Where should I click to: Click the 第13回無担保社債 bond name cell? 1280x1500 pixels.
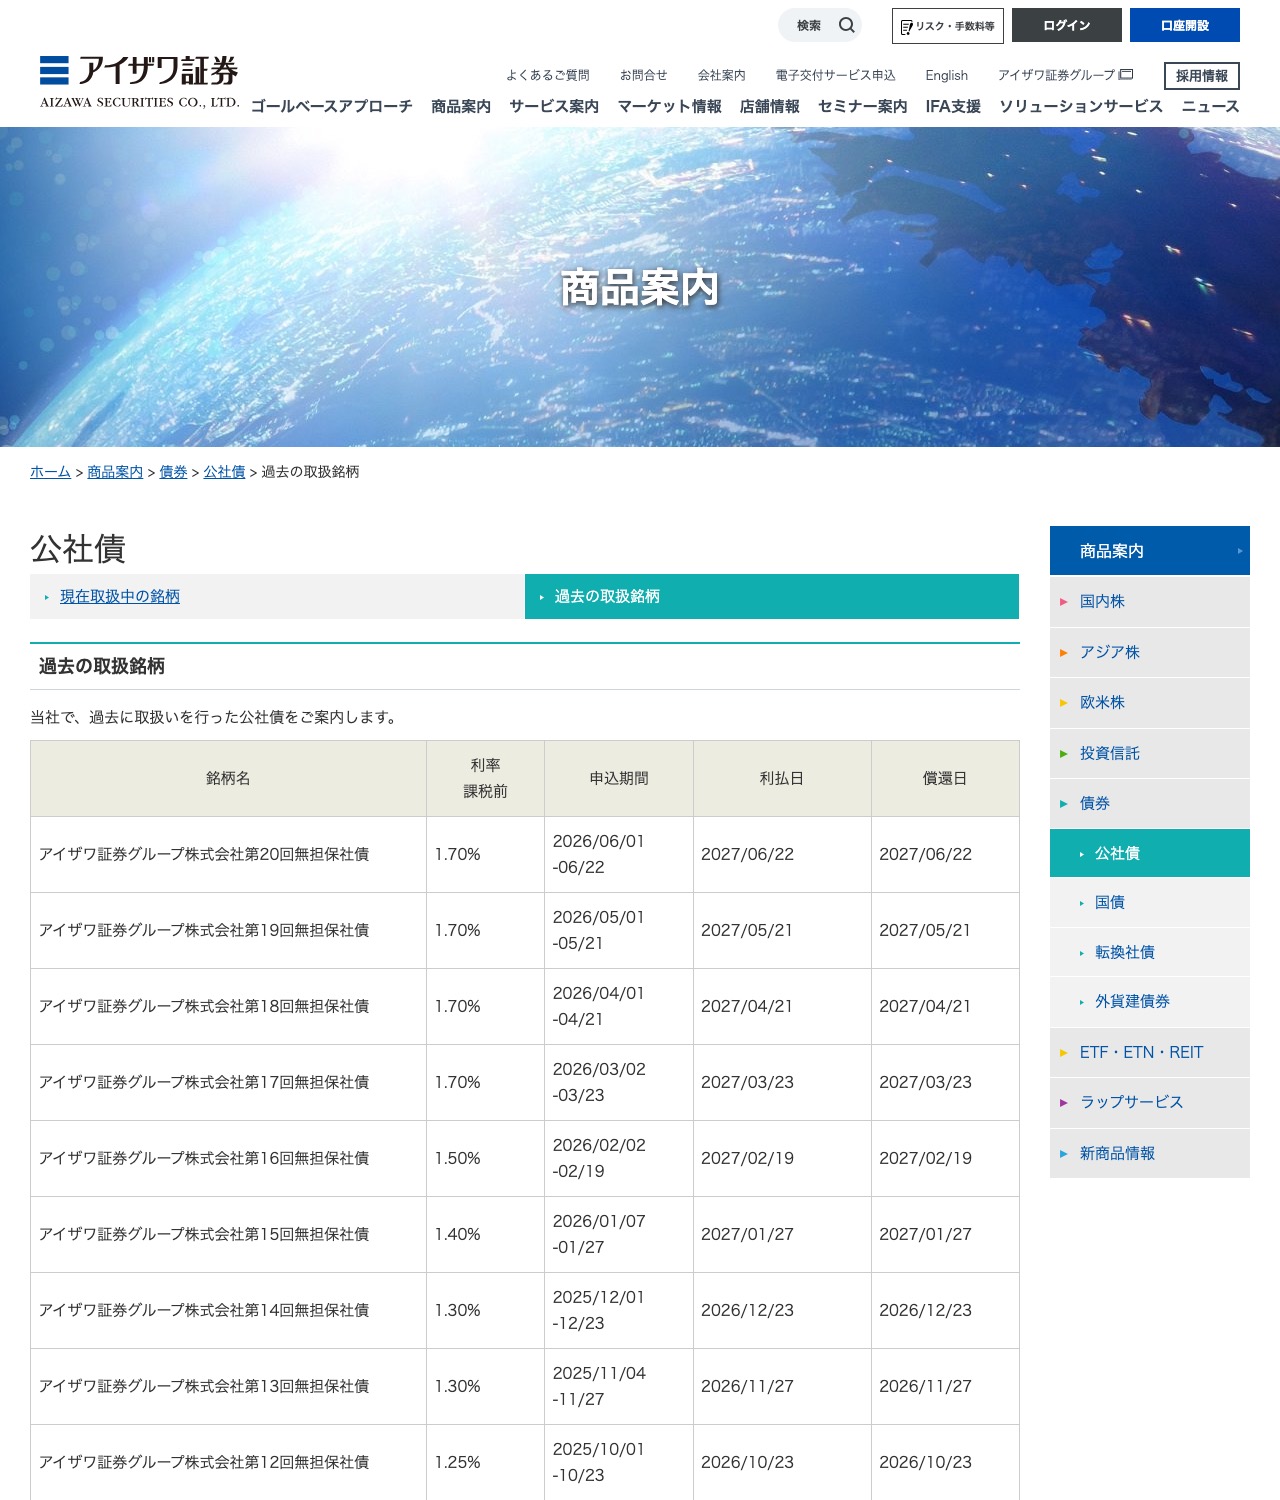tap(229, 1386)
